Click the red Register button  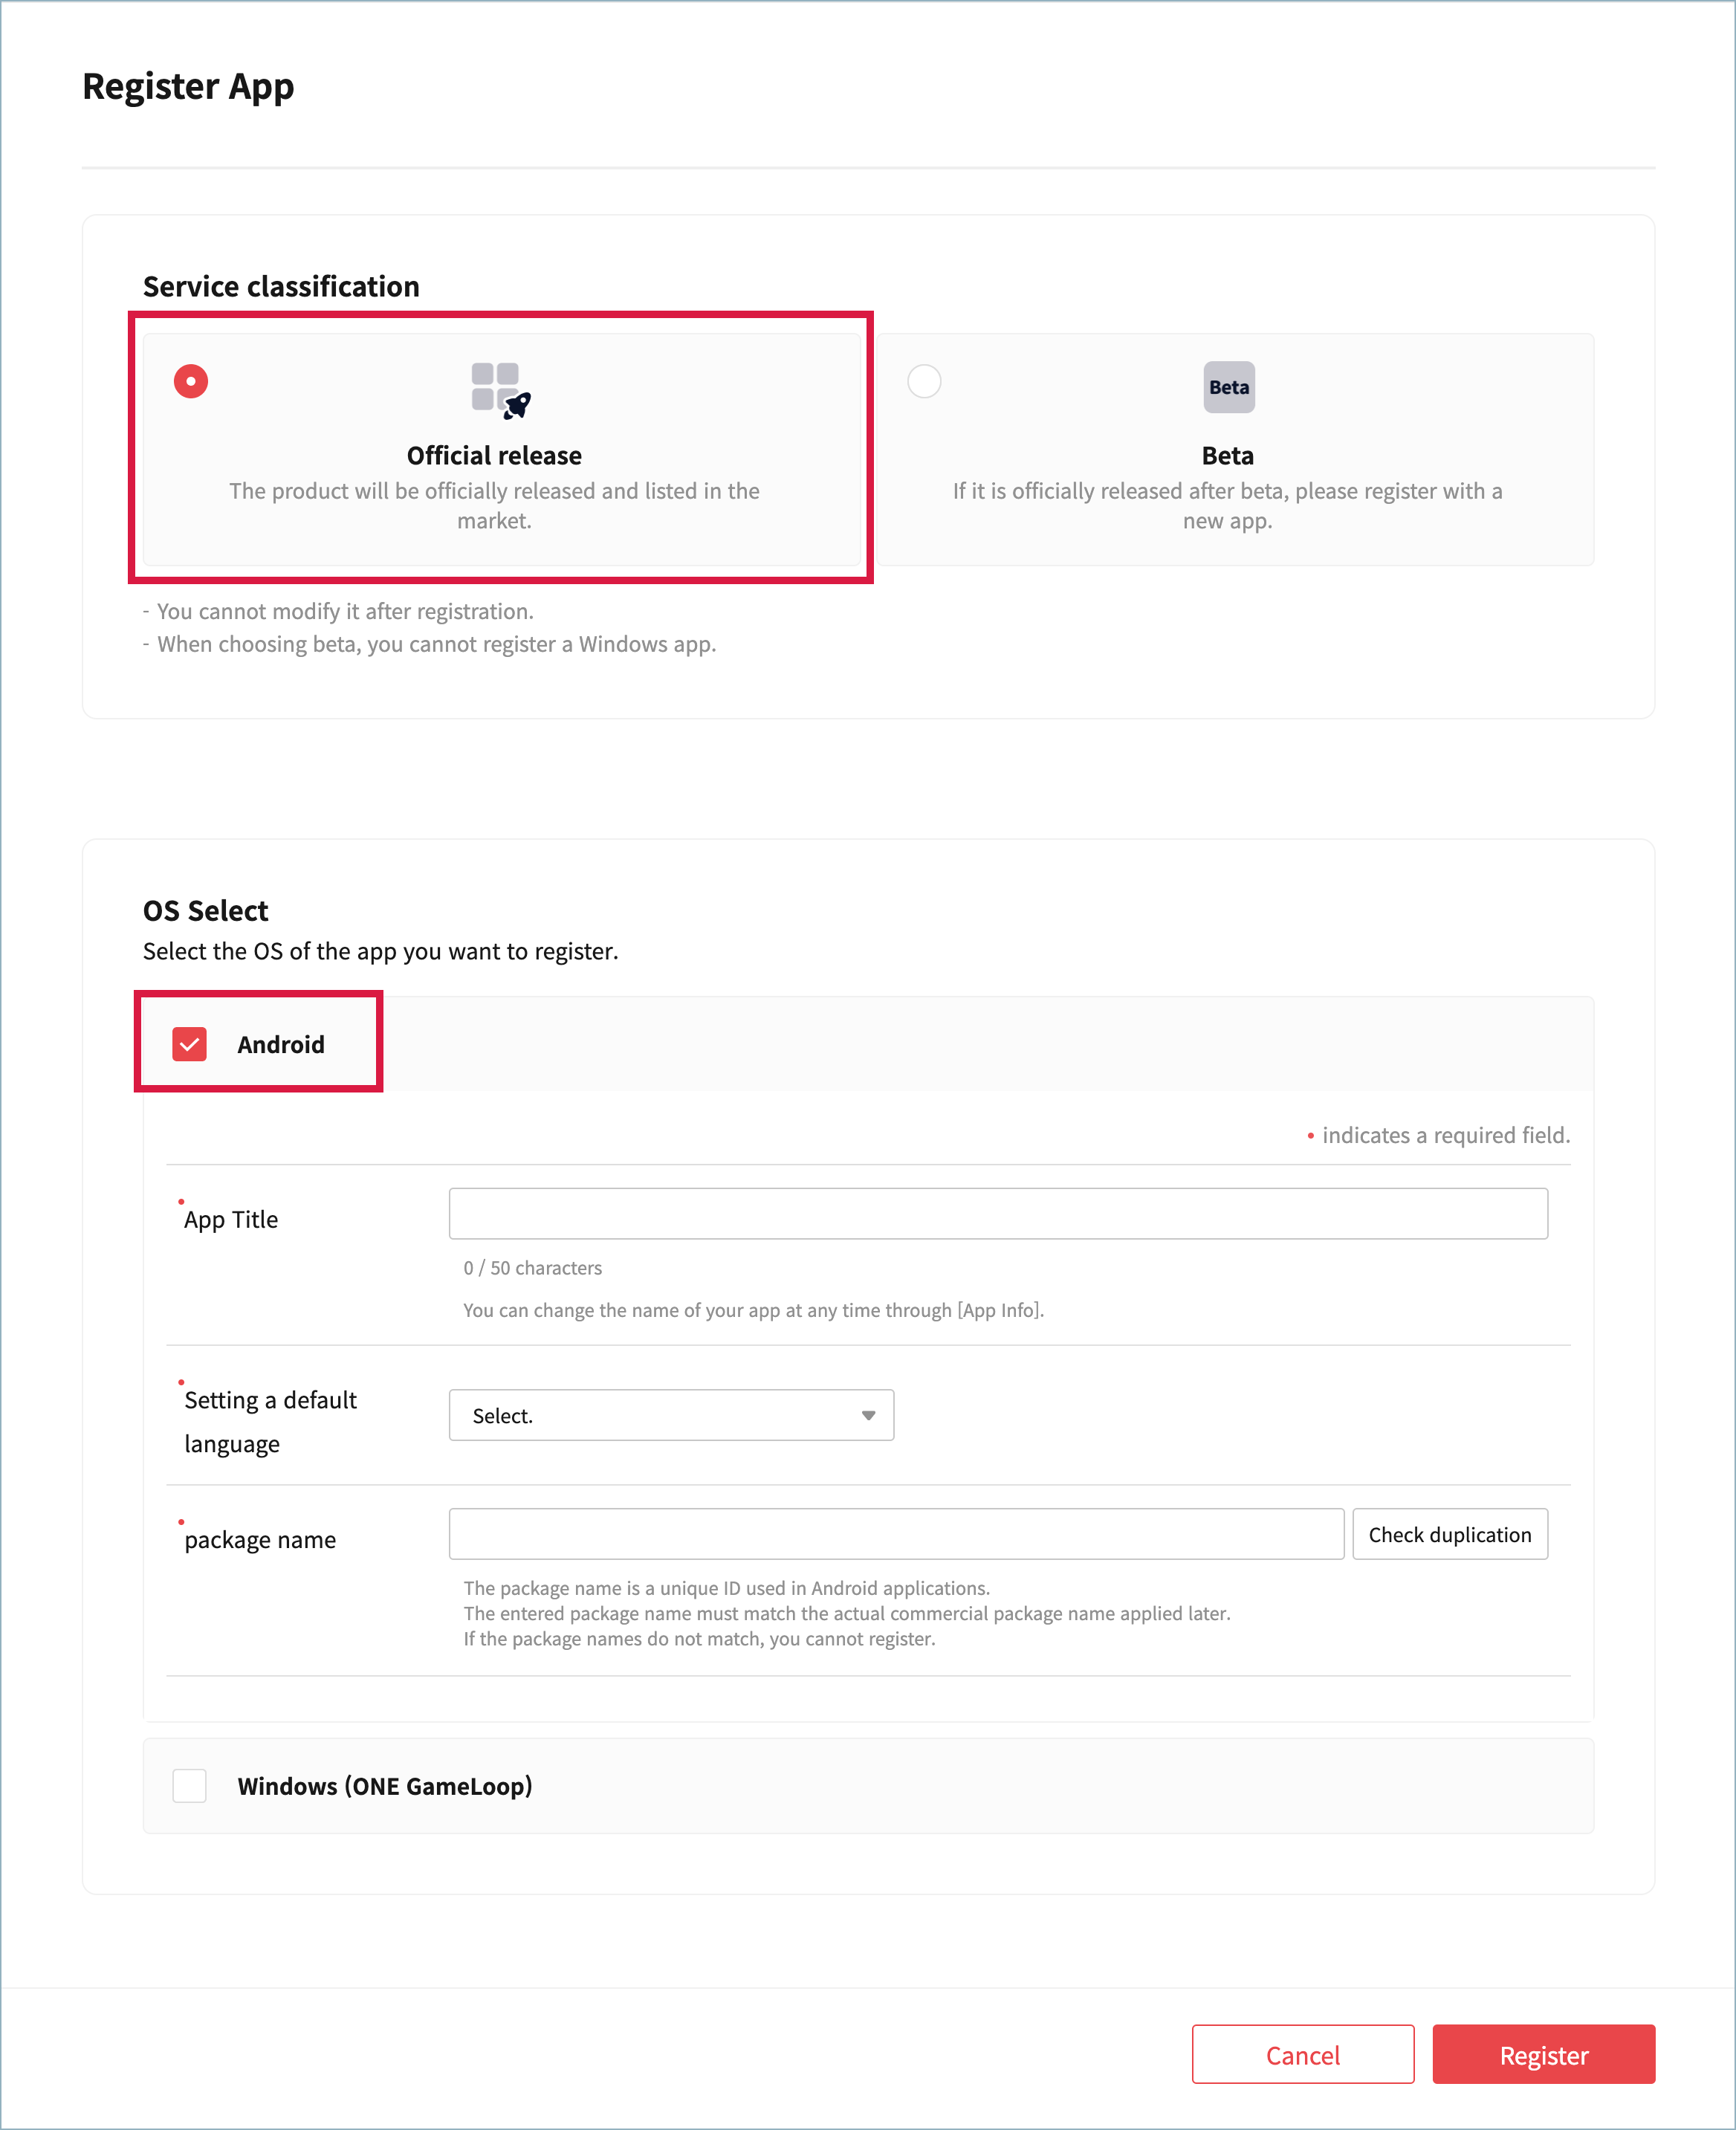click(x=1543, y=2054)
